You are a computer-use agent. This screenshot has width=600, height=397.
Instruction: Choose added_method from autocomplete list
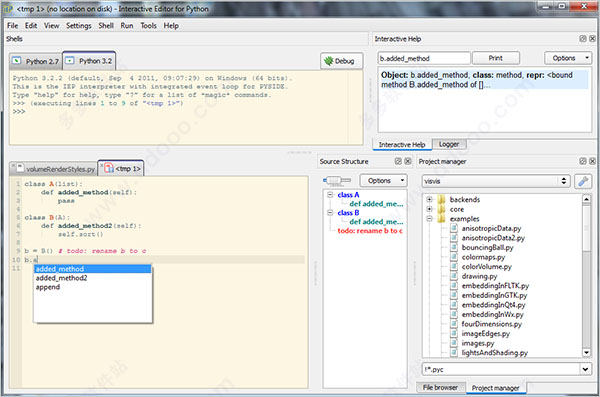coord(93,269)
